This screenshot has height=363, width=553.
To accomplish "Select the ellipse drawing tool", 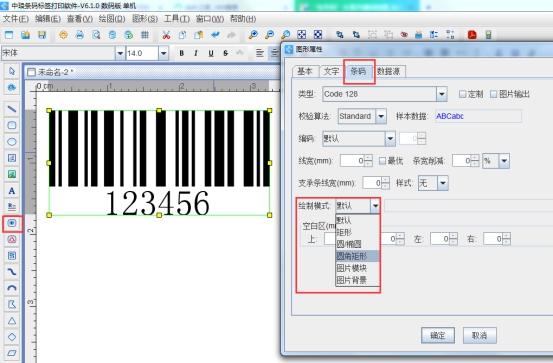I will [12, 141].
